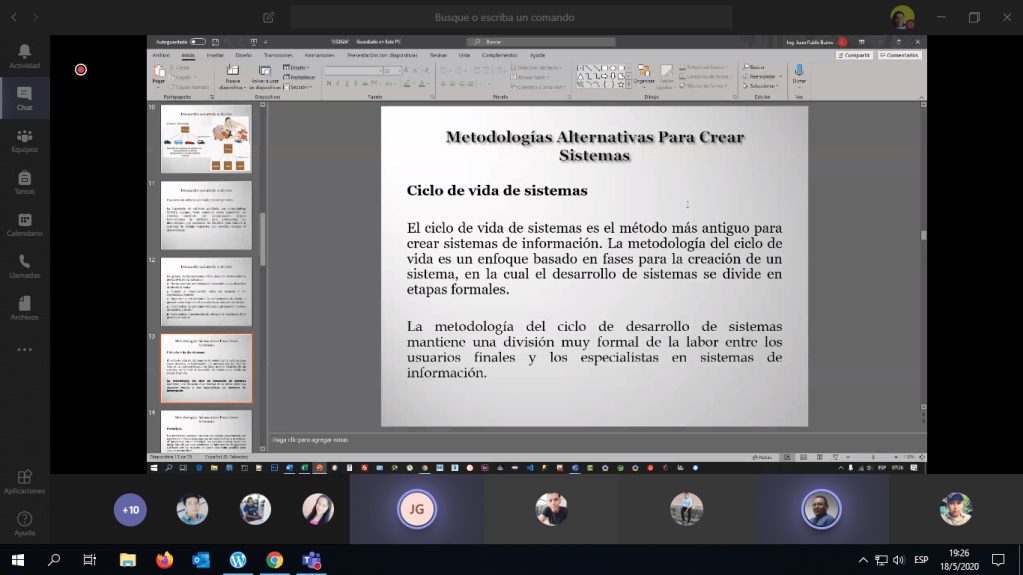Open Google Chrome from the taskbar

coord(274,560)
